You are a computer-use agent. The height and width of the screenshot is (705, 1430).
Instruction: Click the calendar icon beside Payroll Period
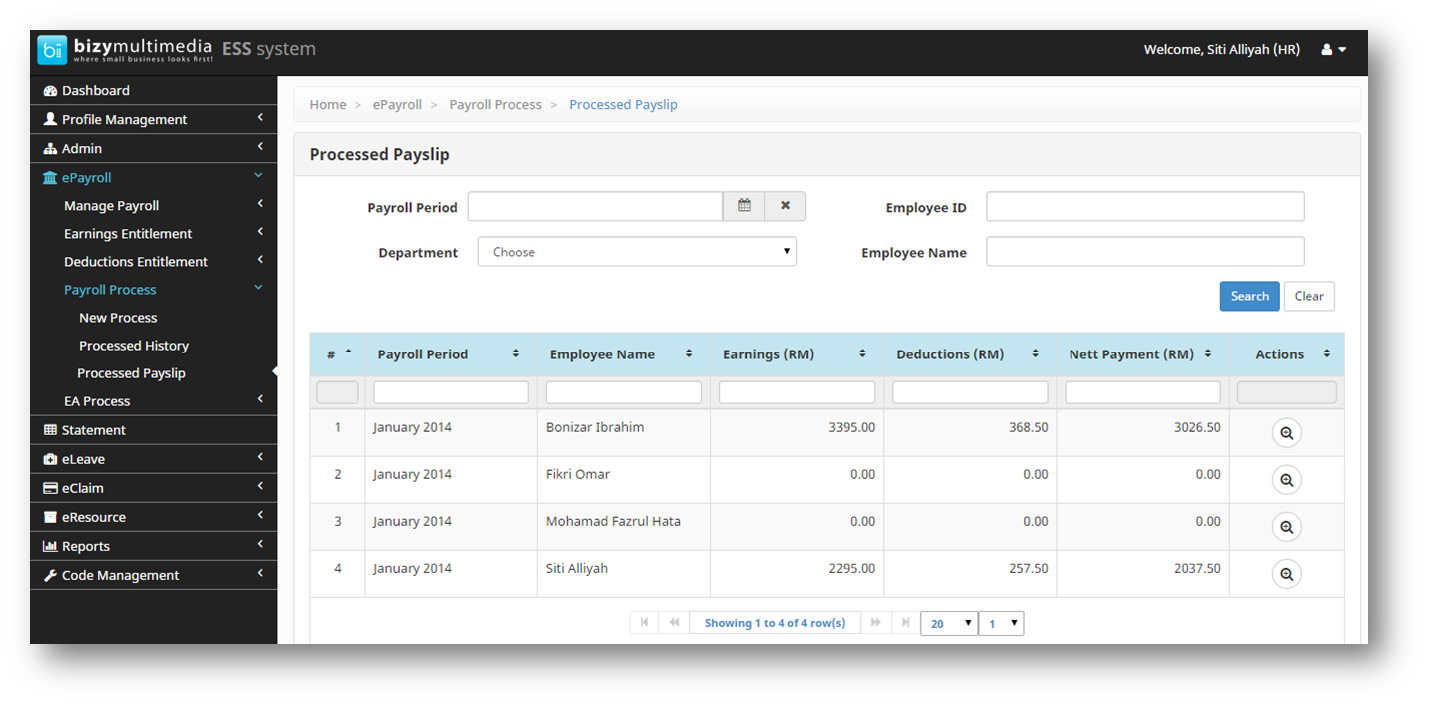[744, 206]
